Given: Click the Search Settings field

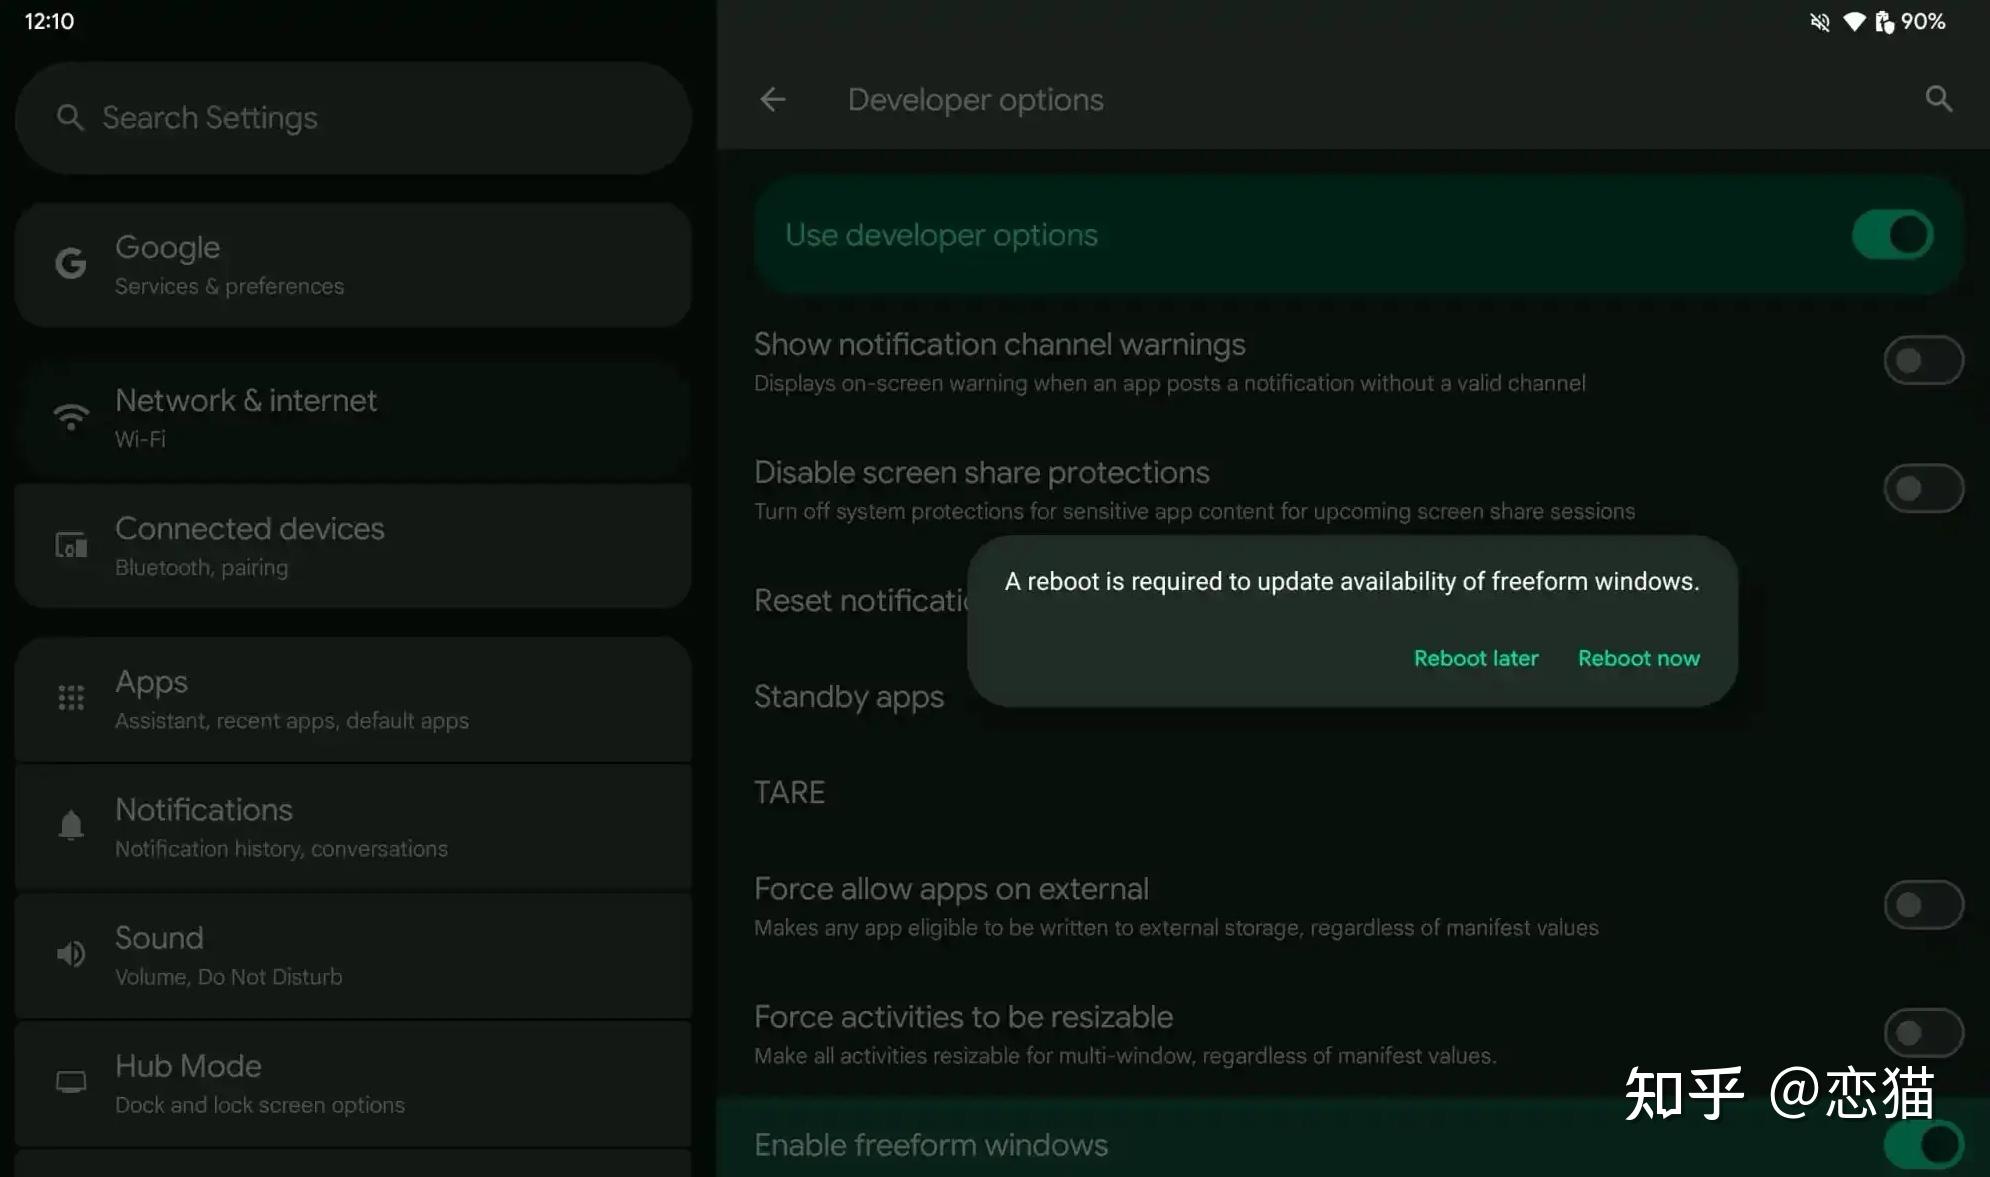Looking at the screenshot, I should [x=350, y=117].
